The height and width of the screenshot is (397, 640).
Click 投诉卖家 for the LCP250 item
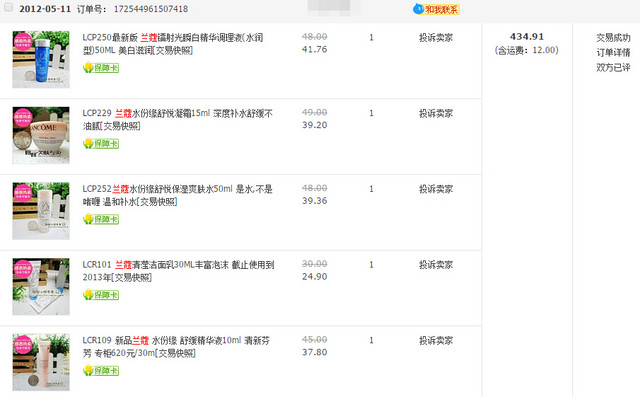tap(436, 38)
